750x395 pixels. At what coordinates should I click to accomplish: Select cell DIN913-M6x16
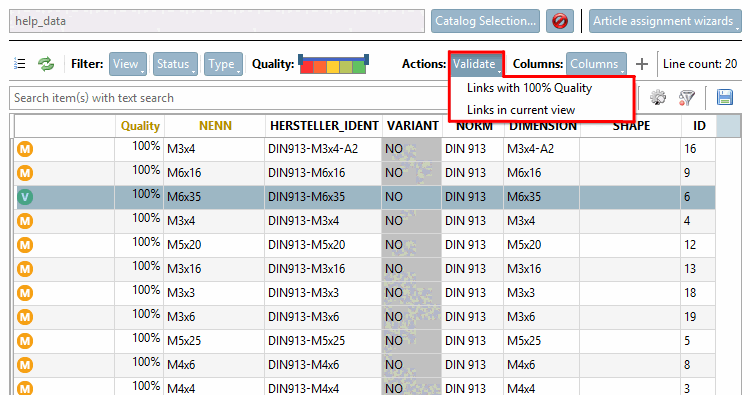pos(323,173)
